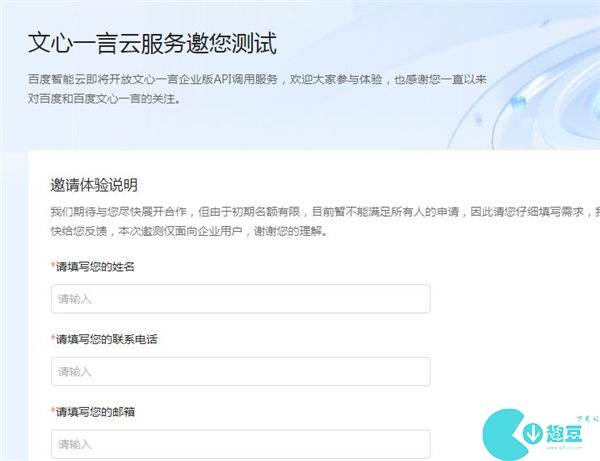This screenshot has height=461, width=600.
Task: Click the 对百度和百度文心一言的关注 text line
Action: 103,99
